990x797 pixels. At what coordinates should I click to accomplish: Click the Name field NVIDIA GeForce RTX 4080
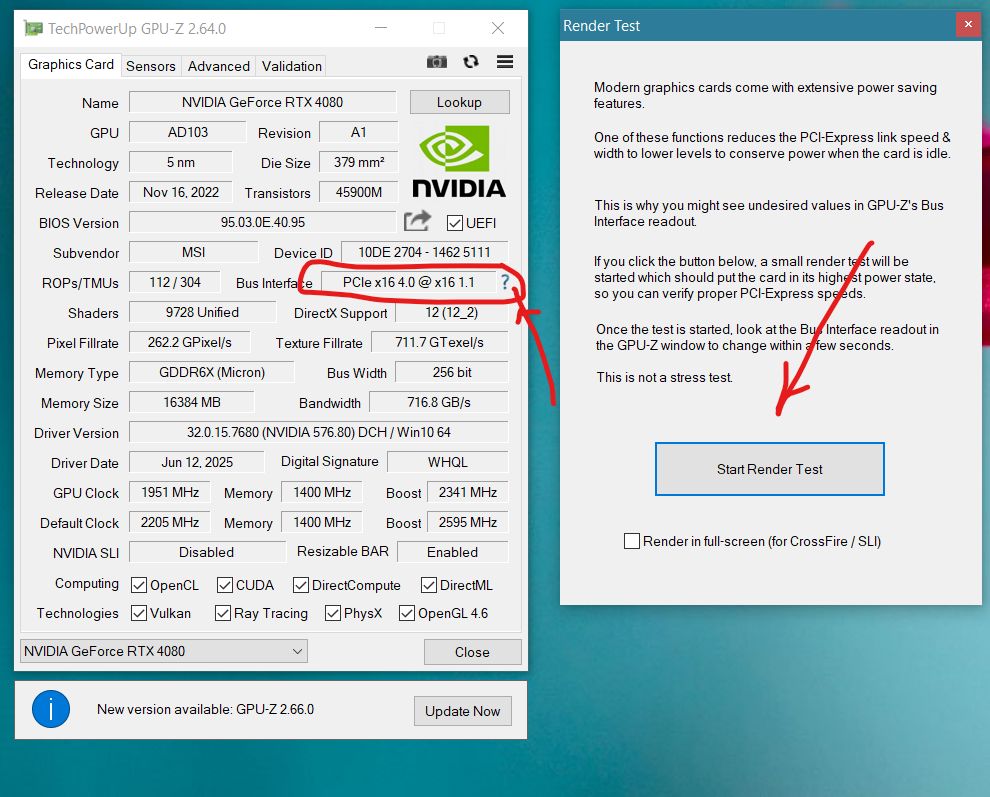(x=263, y=102)
